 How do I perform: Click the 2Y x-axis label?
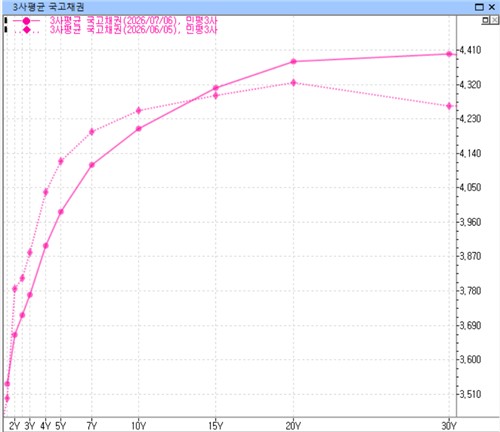click(14, 426)
